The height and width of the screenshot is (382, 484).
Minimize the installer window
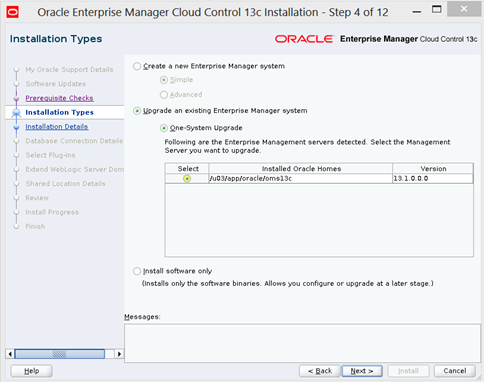tap(416, 11)
